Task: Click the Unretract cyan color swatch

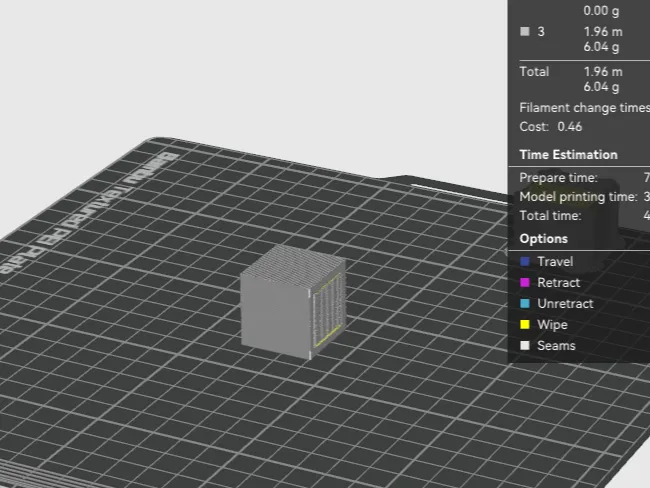Action: (x=525, y=303)
